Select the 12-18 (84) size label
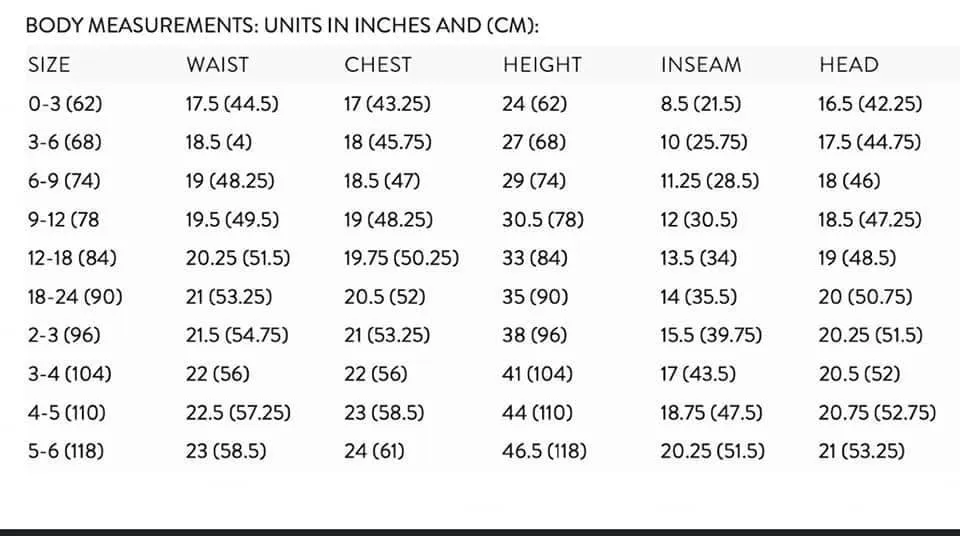The image size is (960, 536). click(72, 258)
